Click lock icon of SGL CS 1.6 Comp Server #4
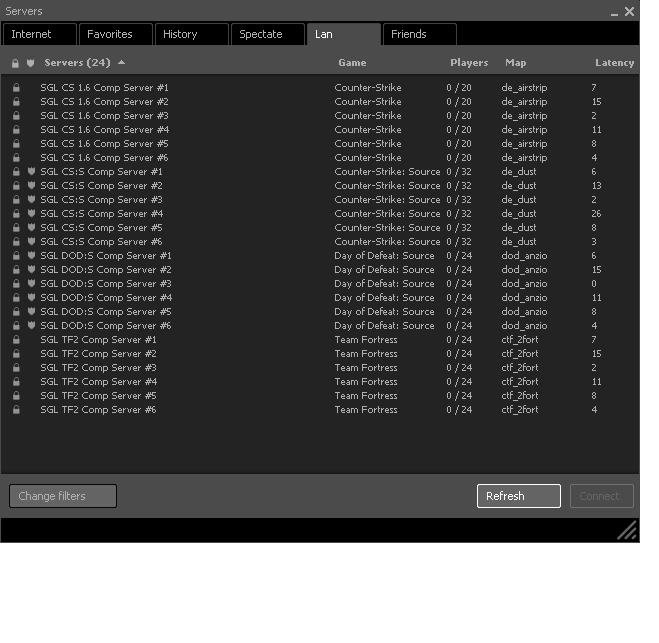 pyautogui.click(x=16, y=129)
